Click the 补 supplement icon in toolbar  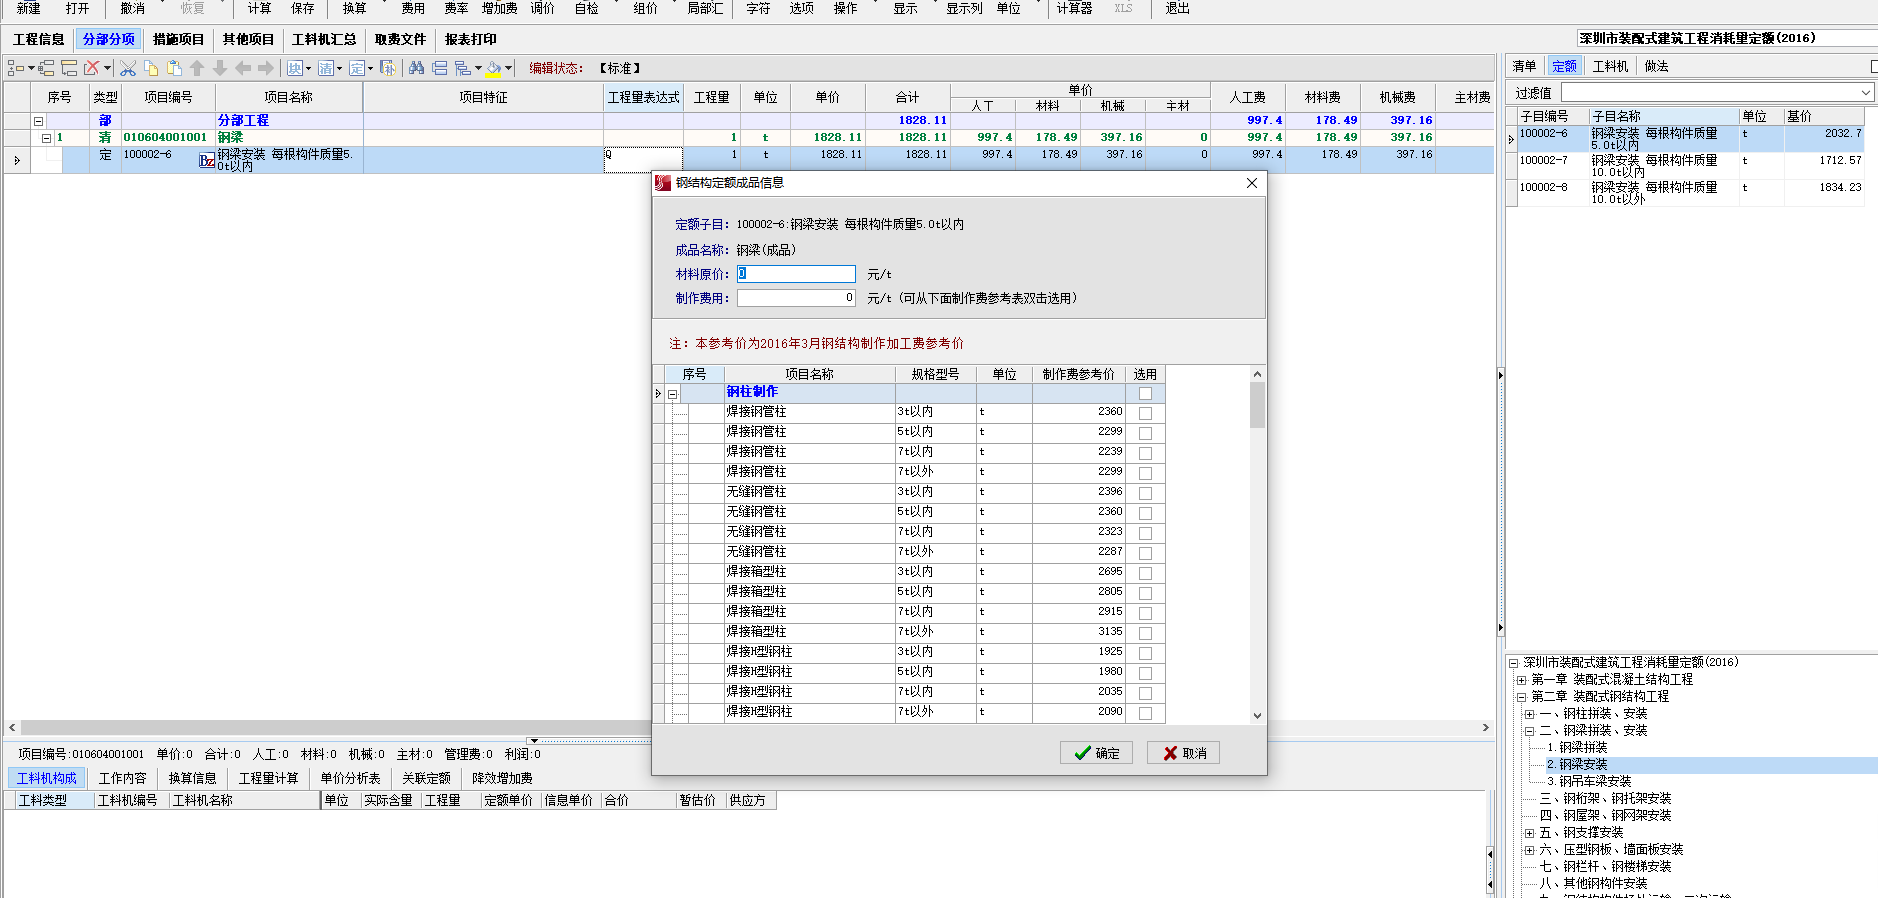(x=388, y=68)
